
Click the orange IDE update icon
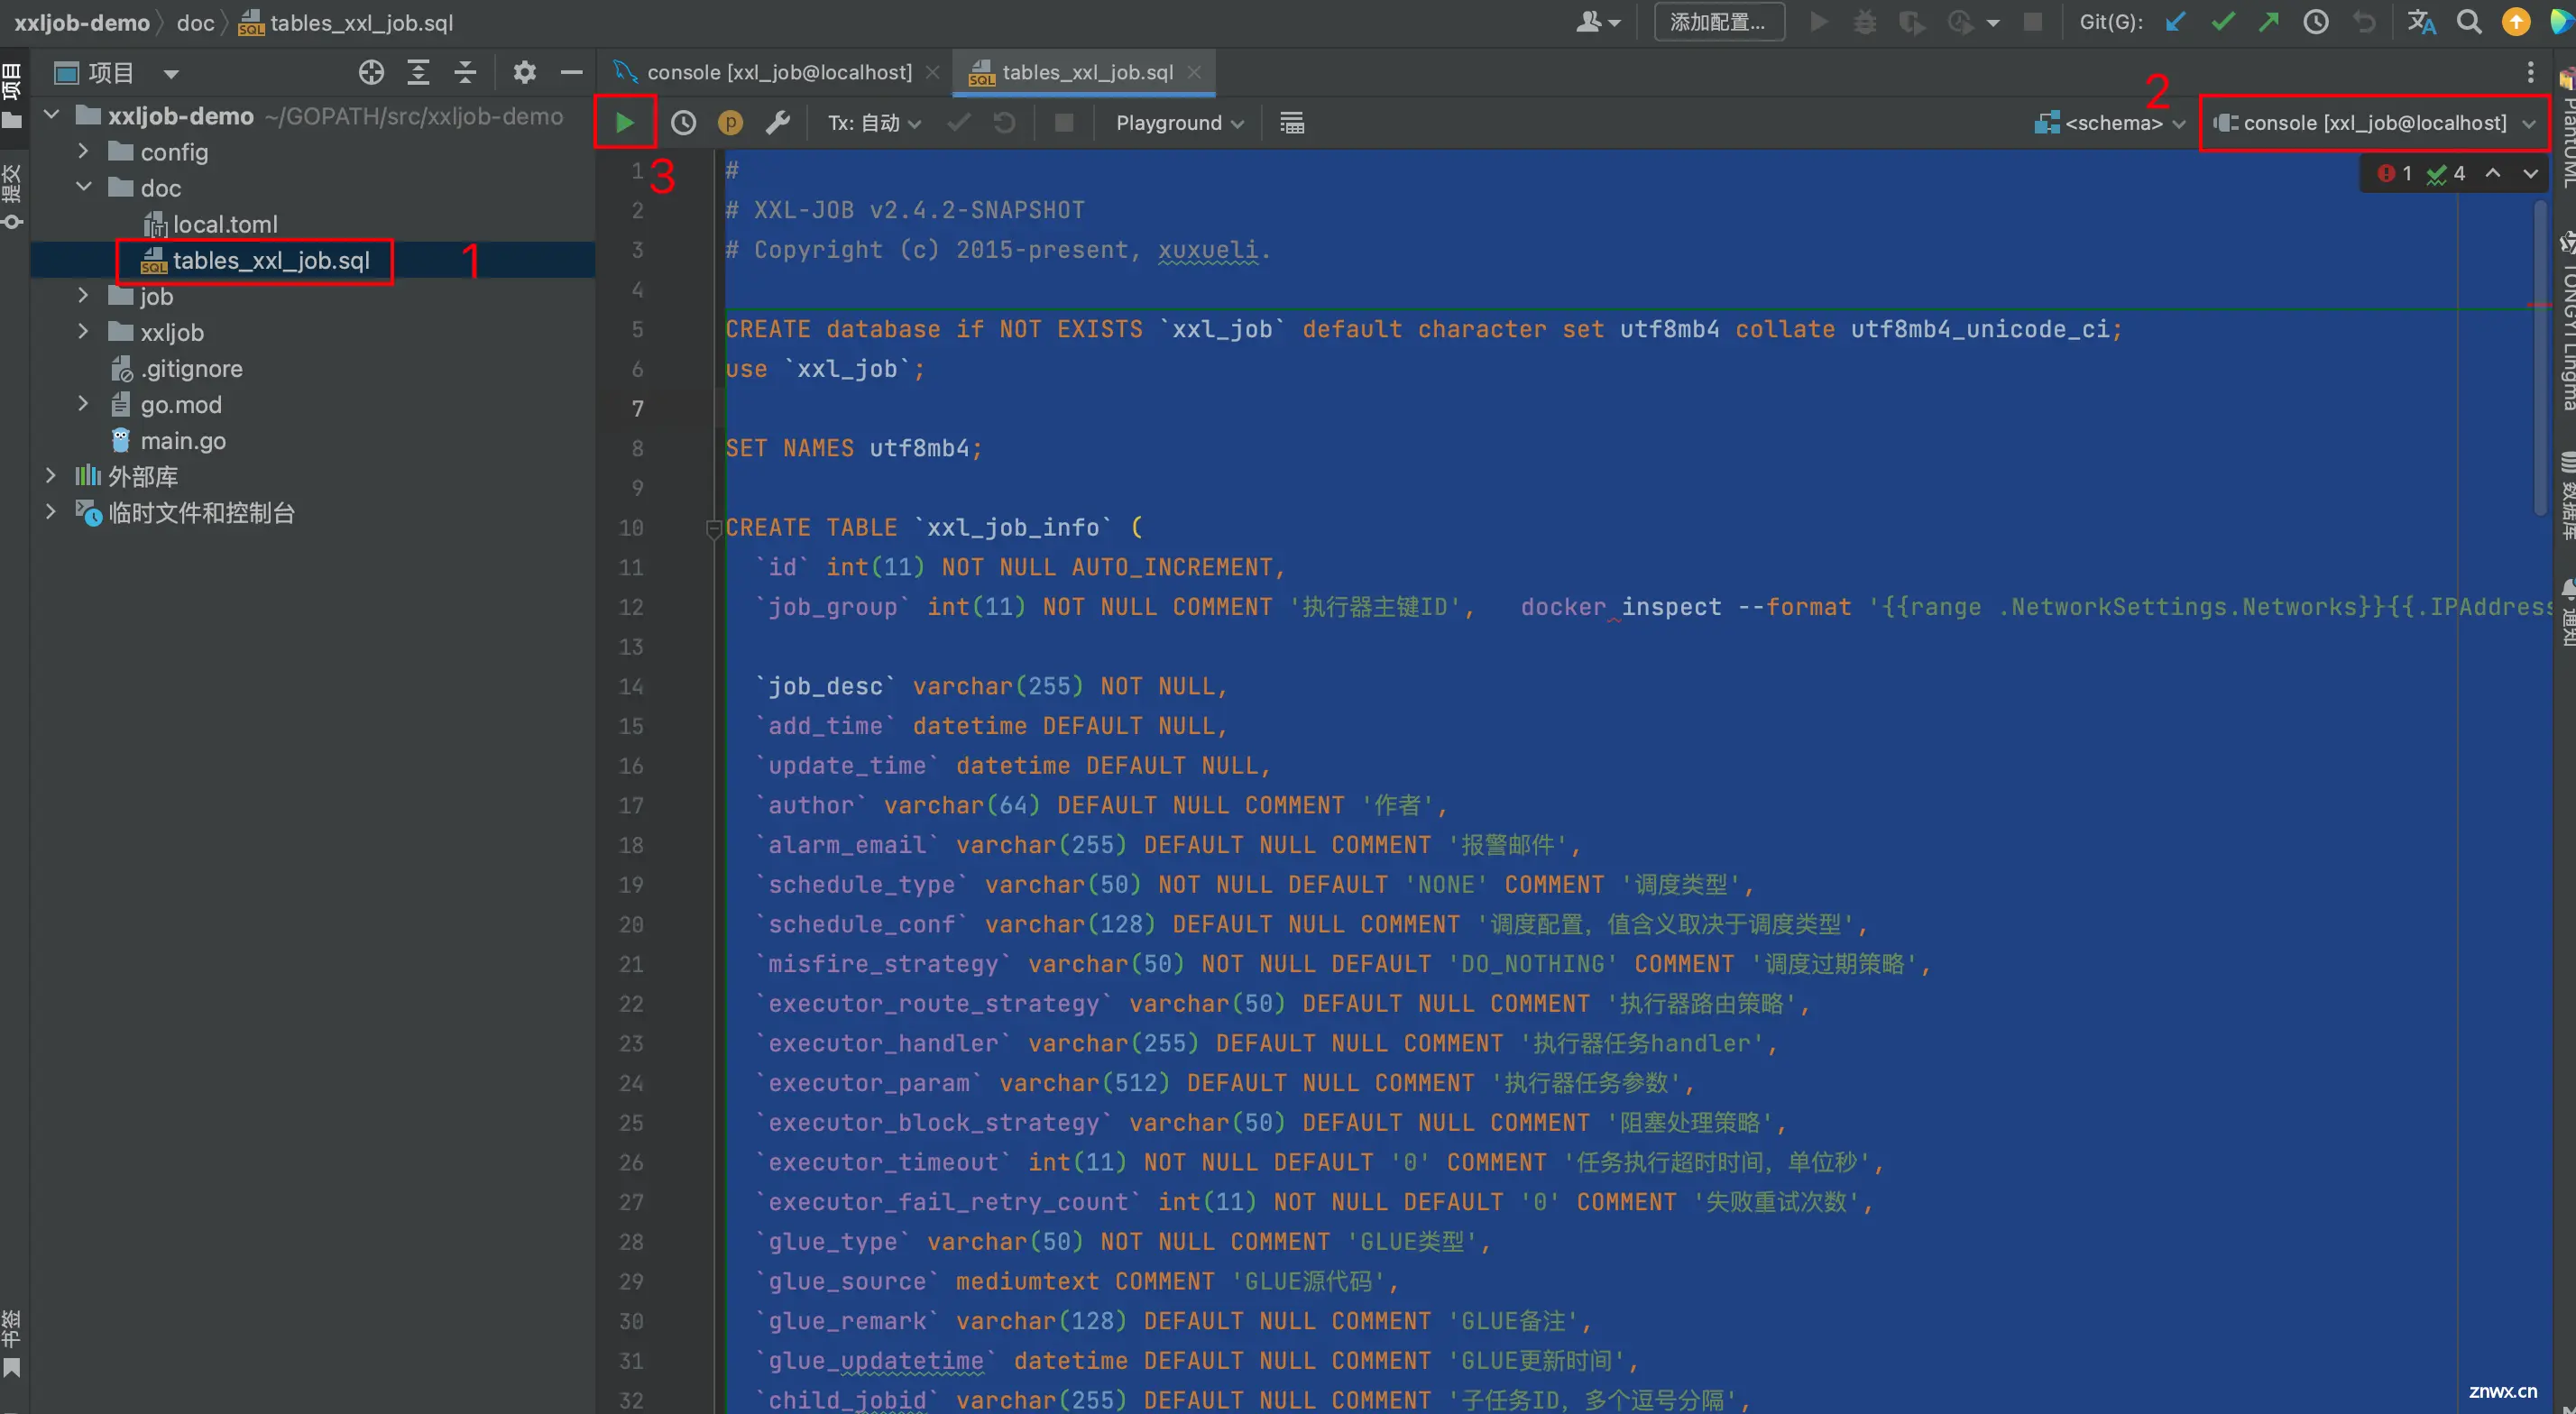click(2516, 22)
